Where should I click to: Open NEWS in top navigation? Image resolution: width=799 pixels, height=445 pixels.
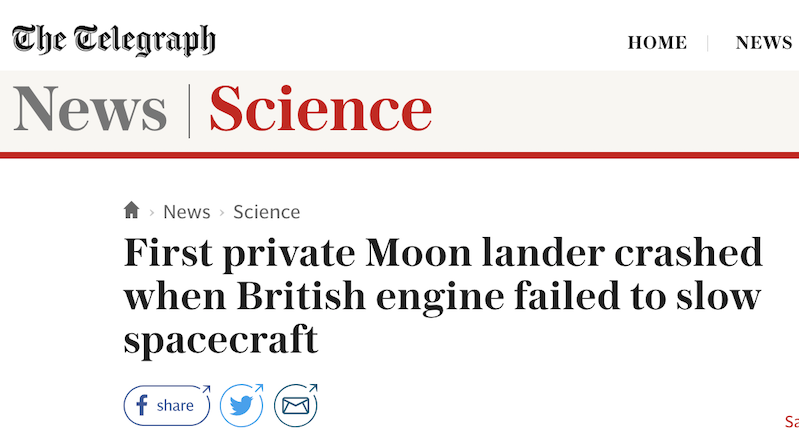click(764, 43)
